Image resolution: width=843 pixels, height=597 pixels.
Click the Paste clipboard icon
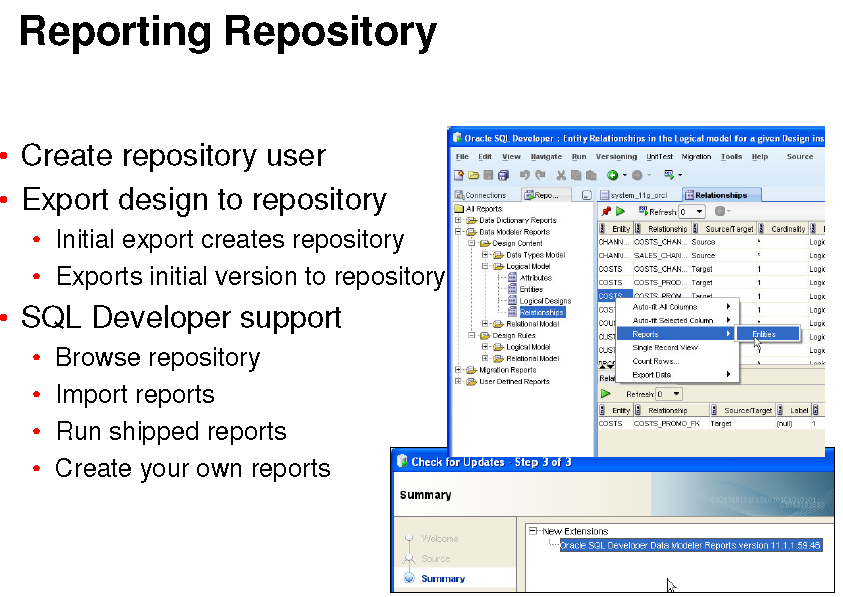pos(591,175)
